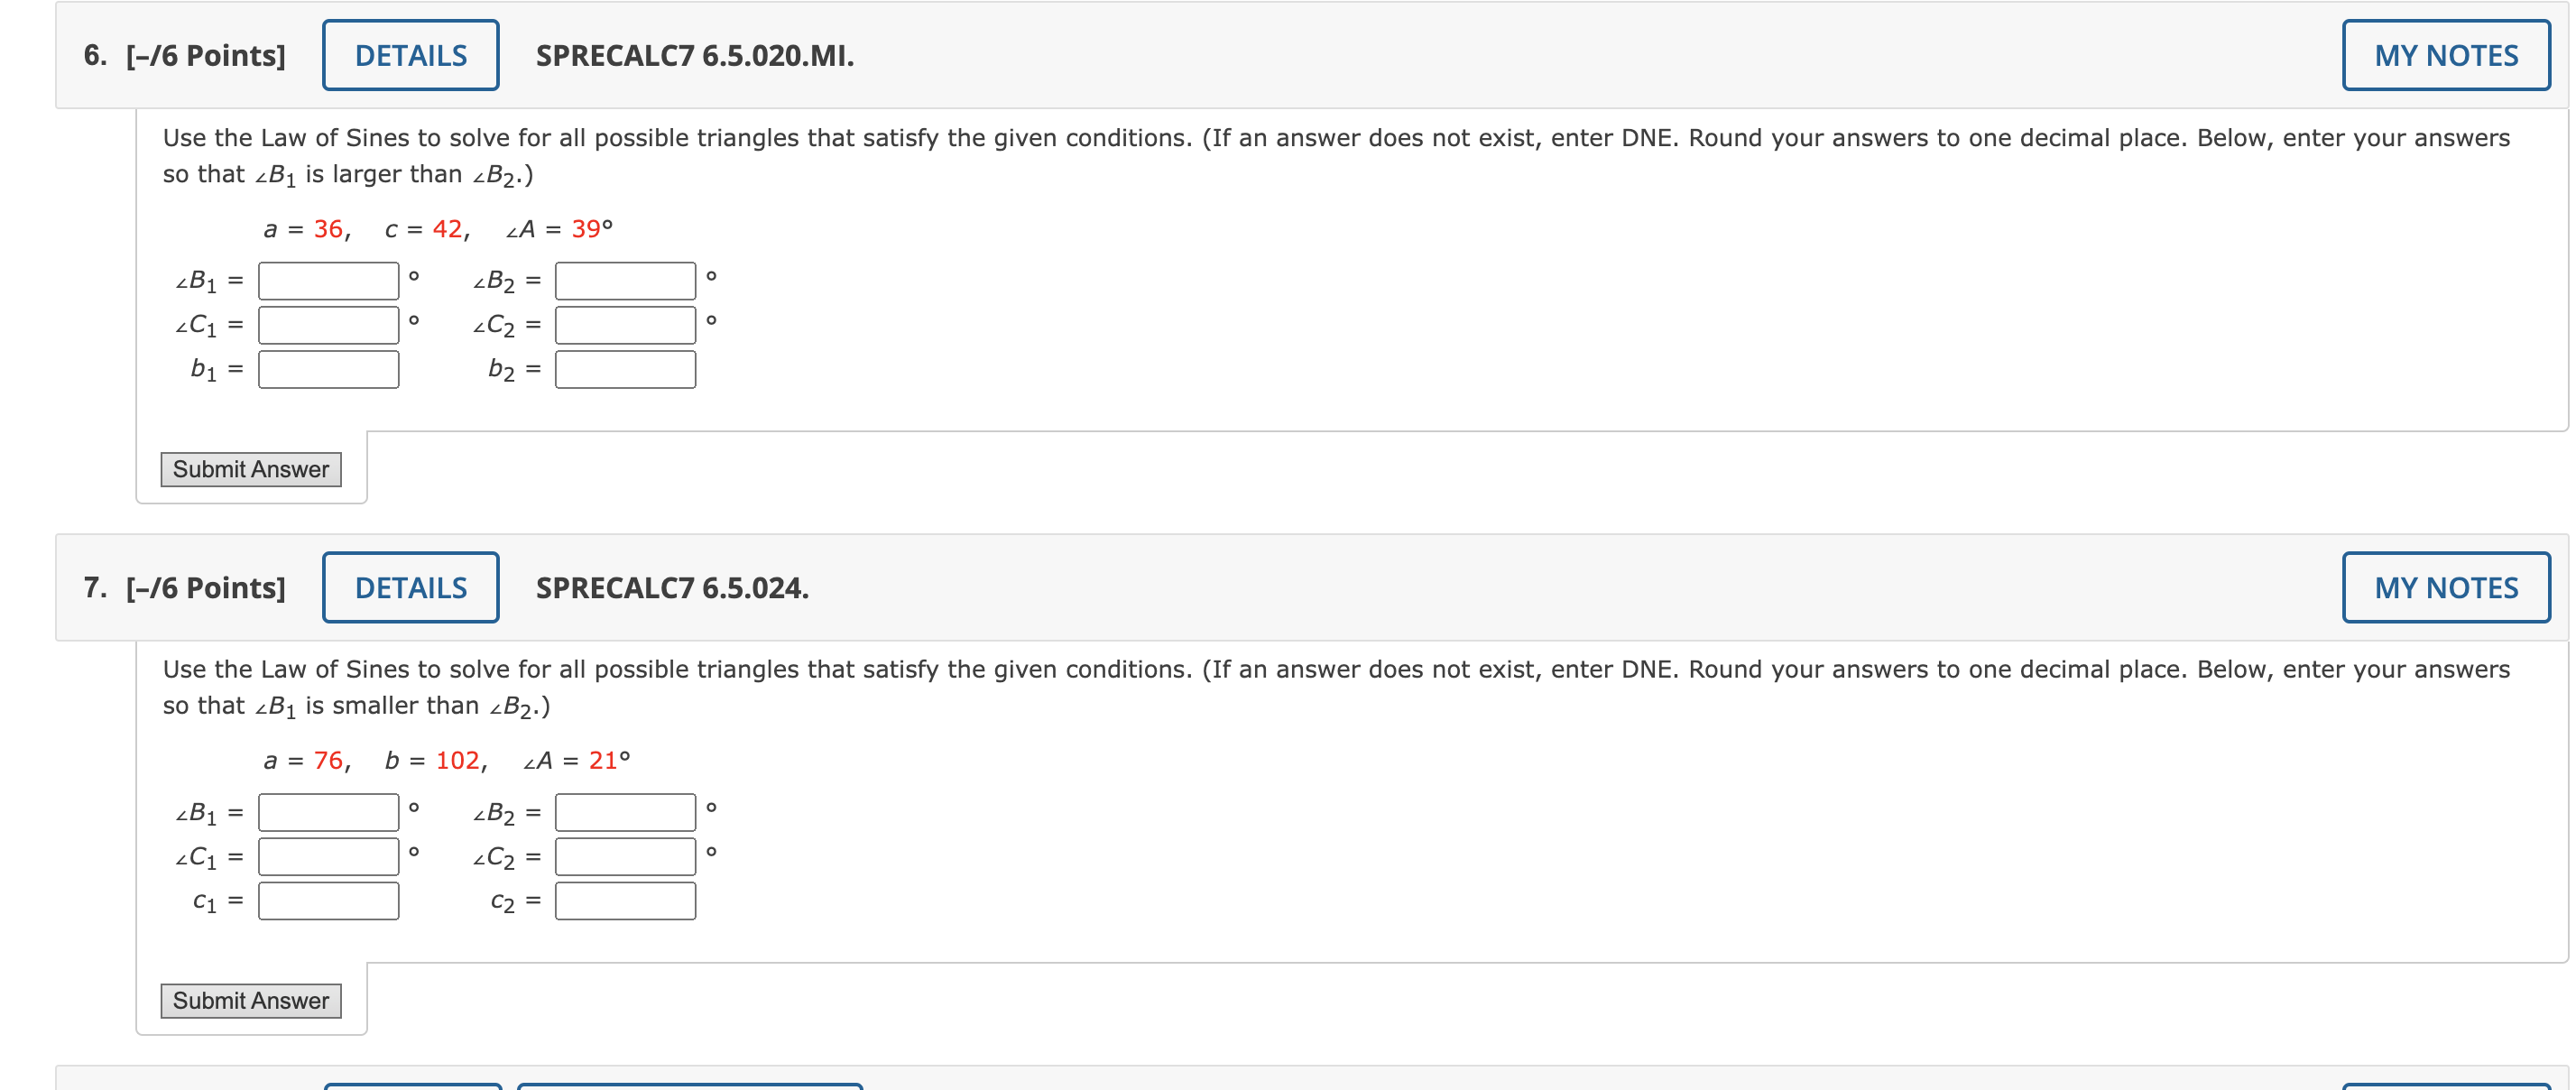Viewport: 2576px width, 1090px height.
Task: Click the SPRECALC7 6.5.020.MI problem title
Action: [x=692, y=57]
